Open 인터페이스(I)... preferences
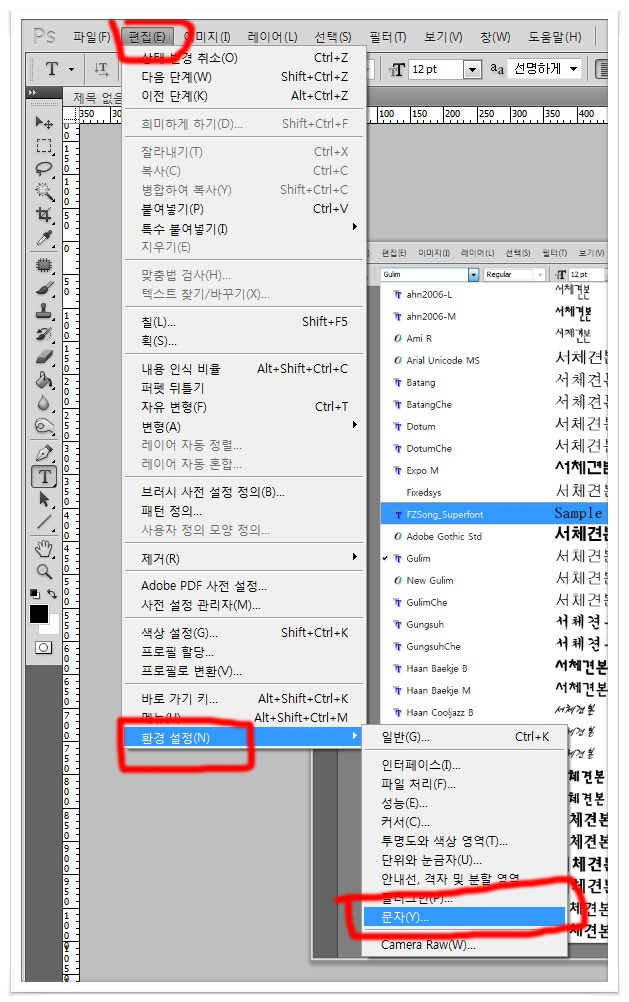629x1002 pixels. [x=465, y=765]
